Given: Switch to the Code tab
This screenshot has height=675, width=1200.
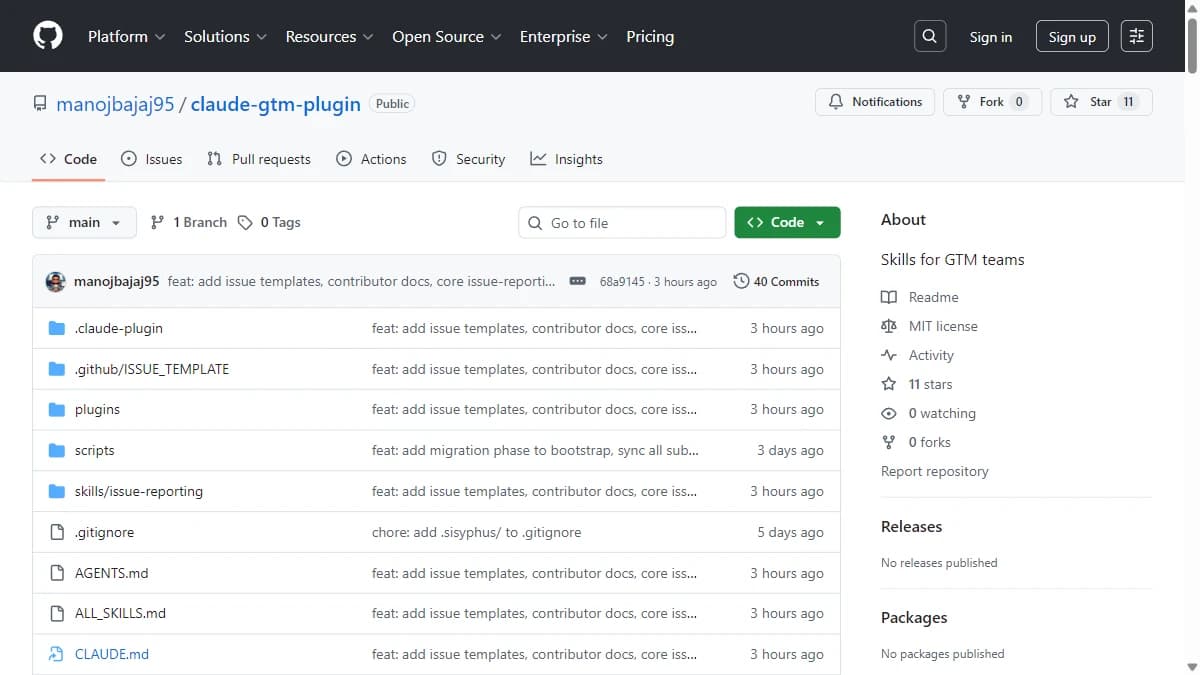Looking at the screenshot, I should pos(68,159).
